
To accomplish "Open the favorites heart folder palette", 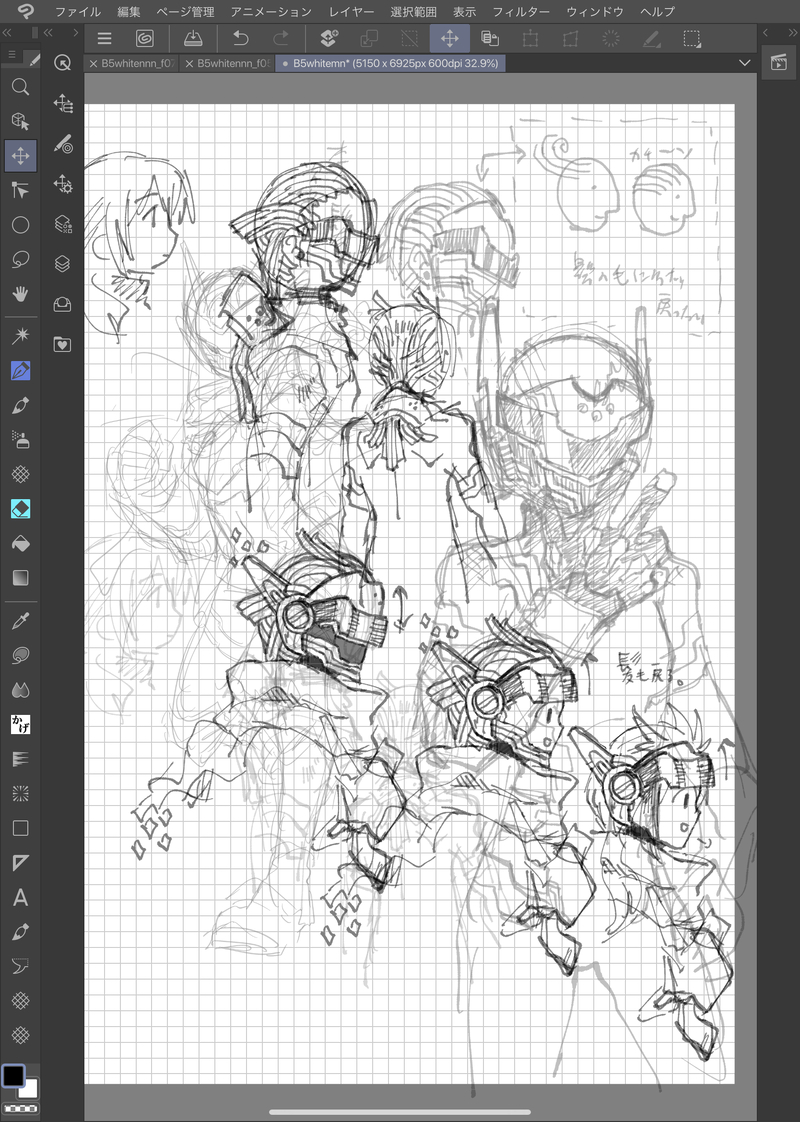I will tap(63, 344).
